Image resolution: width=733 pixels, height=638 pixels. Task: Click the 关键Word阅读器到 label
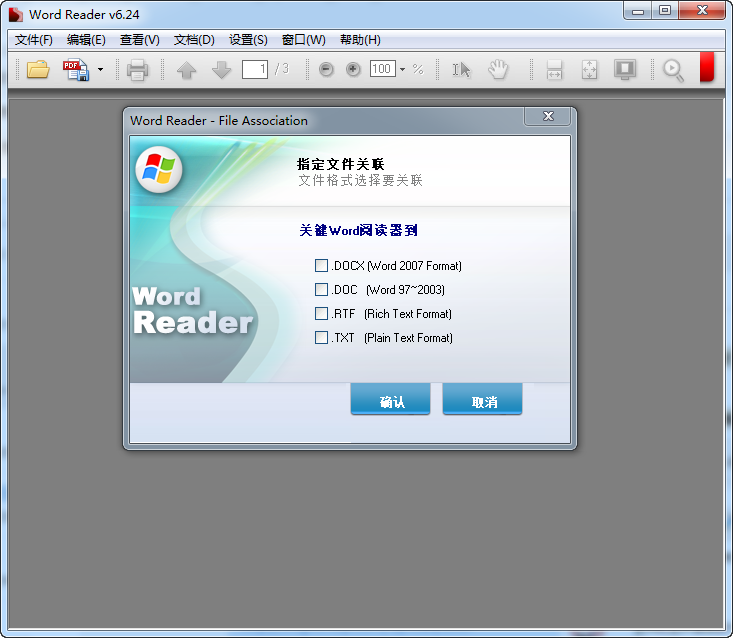point(358,230)
